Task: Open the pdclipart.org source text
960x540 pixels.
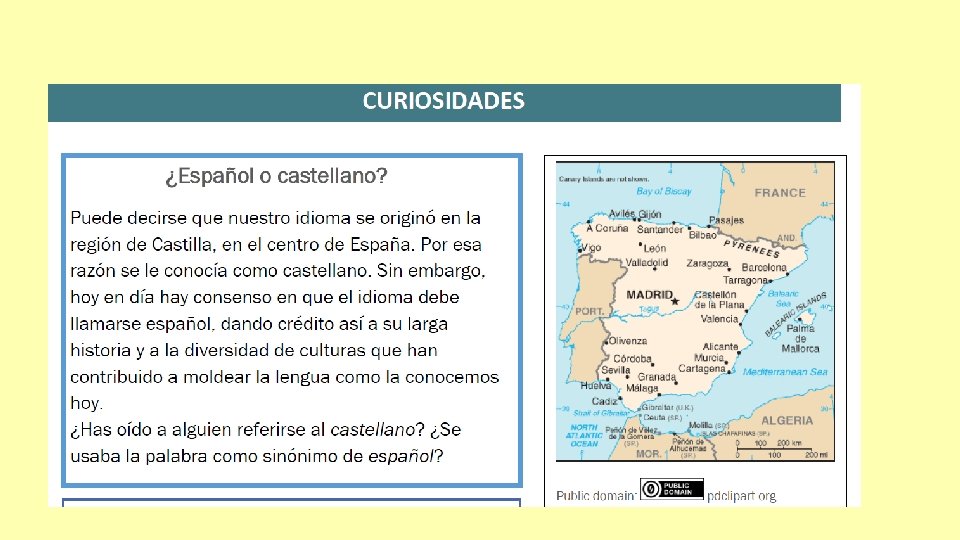Action: [x=741, y=496]
